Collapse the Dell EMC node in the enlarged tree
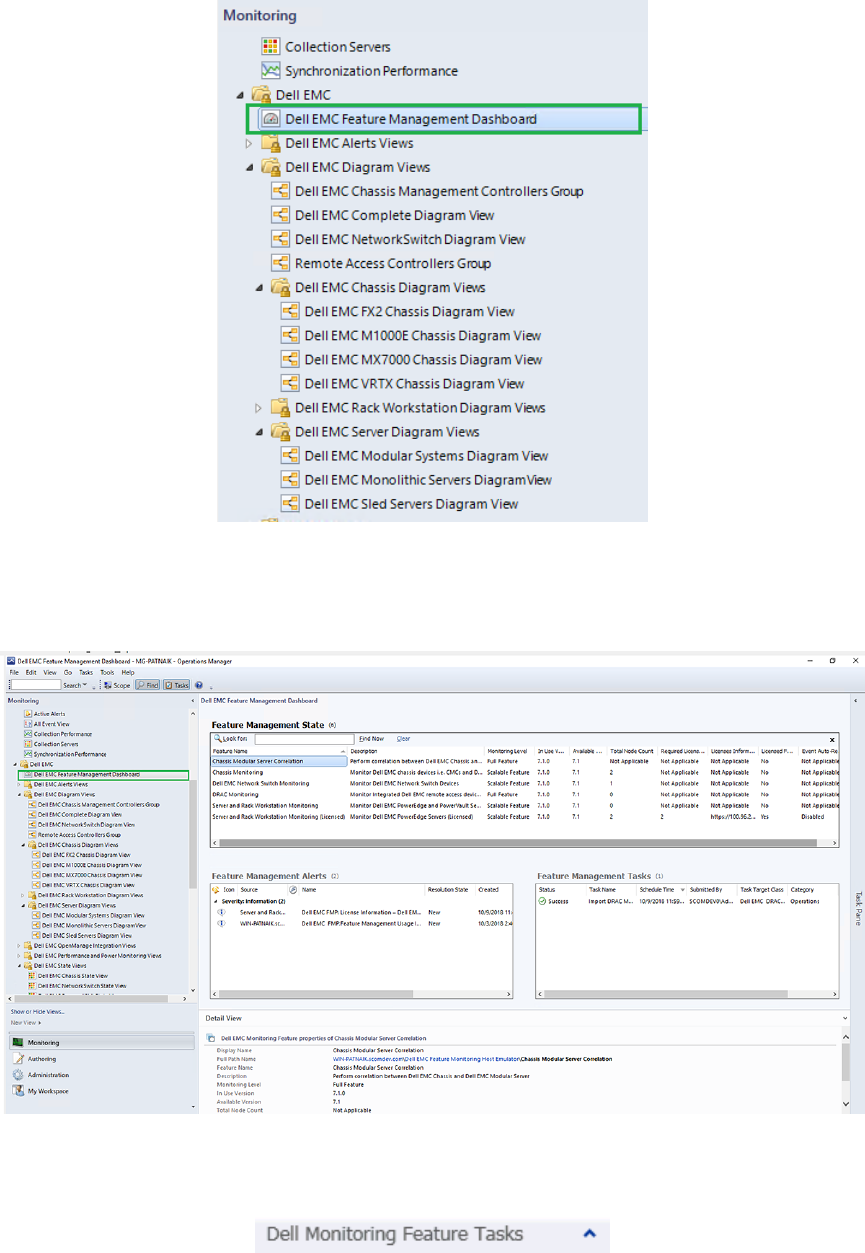Viewport: 865px width, 1253px height. tap(240, 95)
